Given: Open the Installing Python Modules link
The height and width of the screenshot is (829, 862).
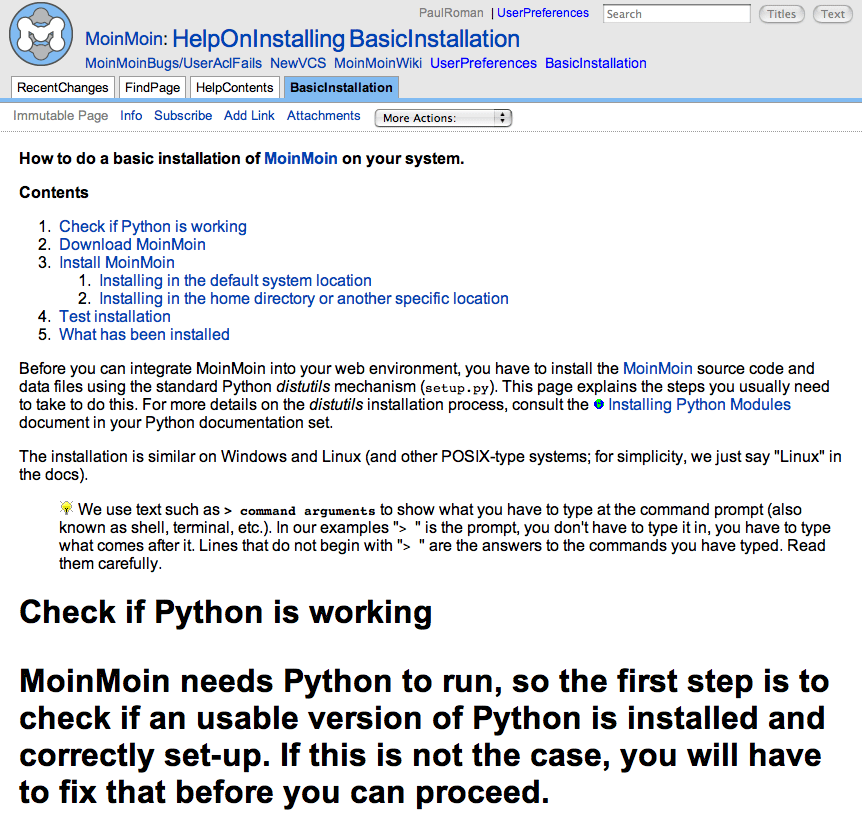Looking at the screenshot, I should click(x=699, y=405).
